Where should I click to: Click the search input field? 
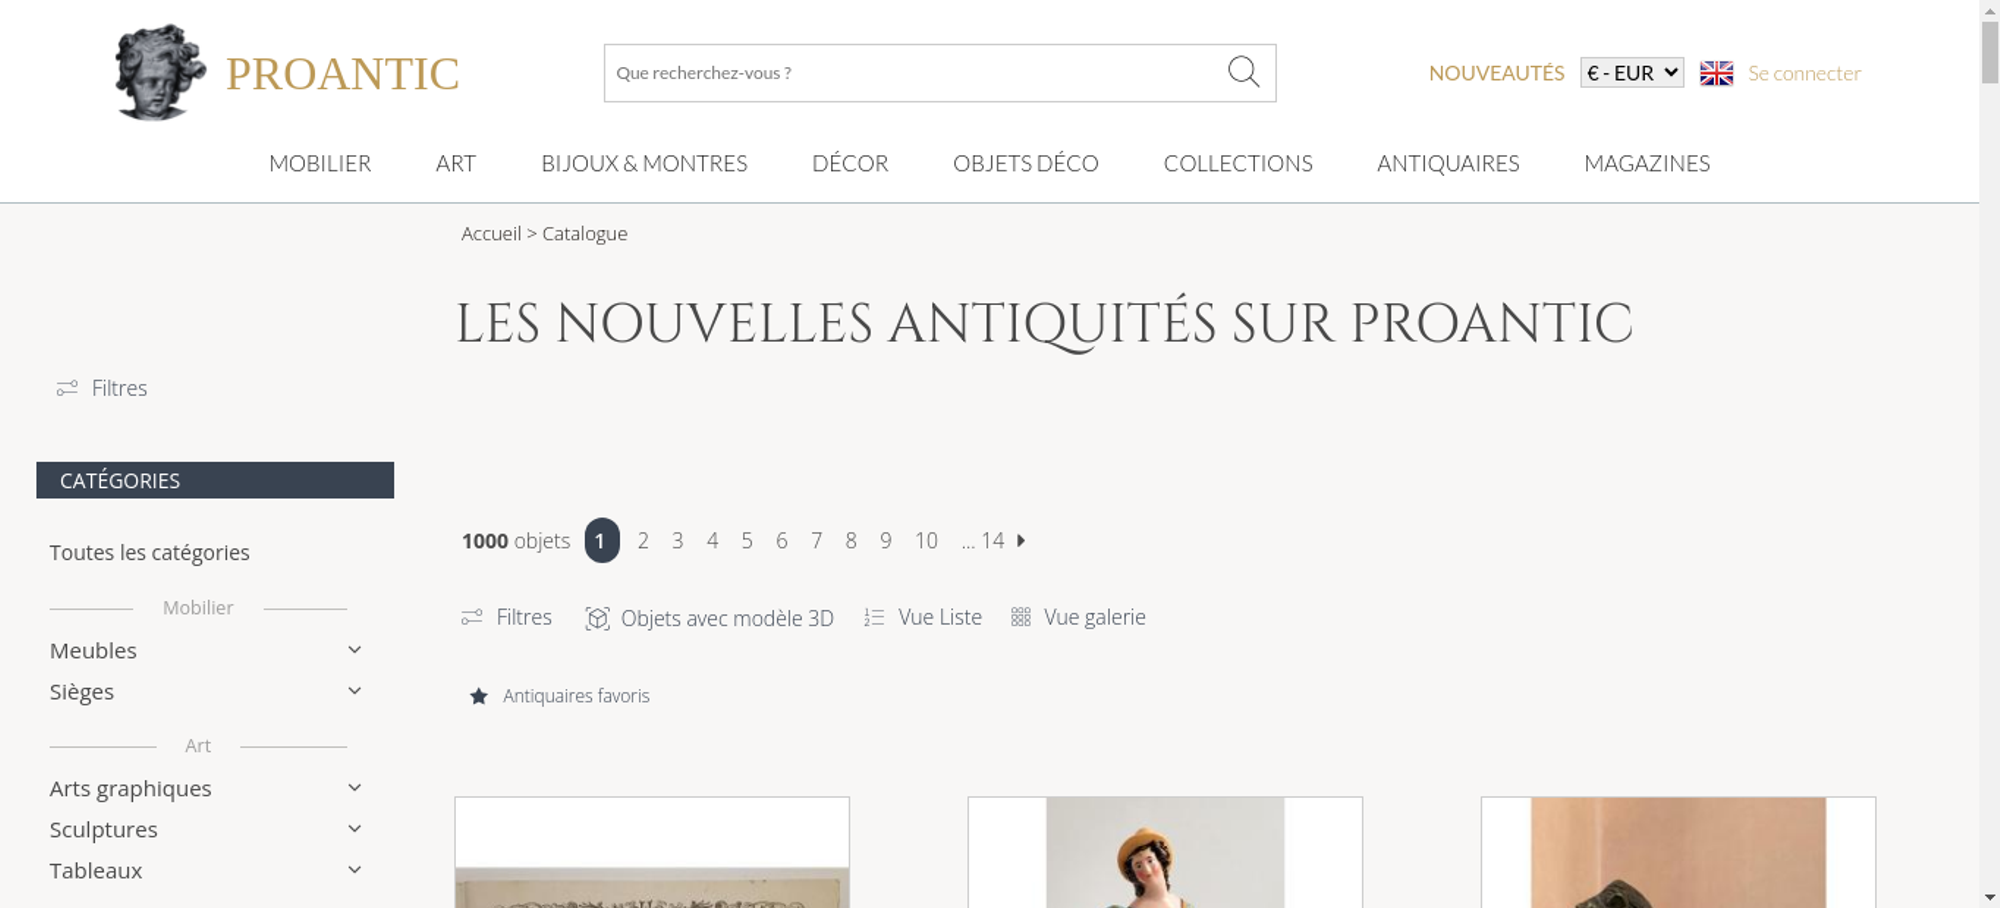[x=915, y=73]
